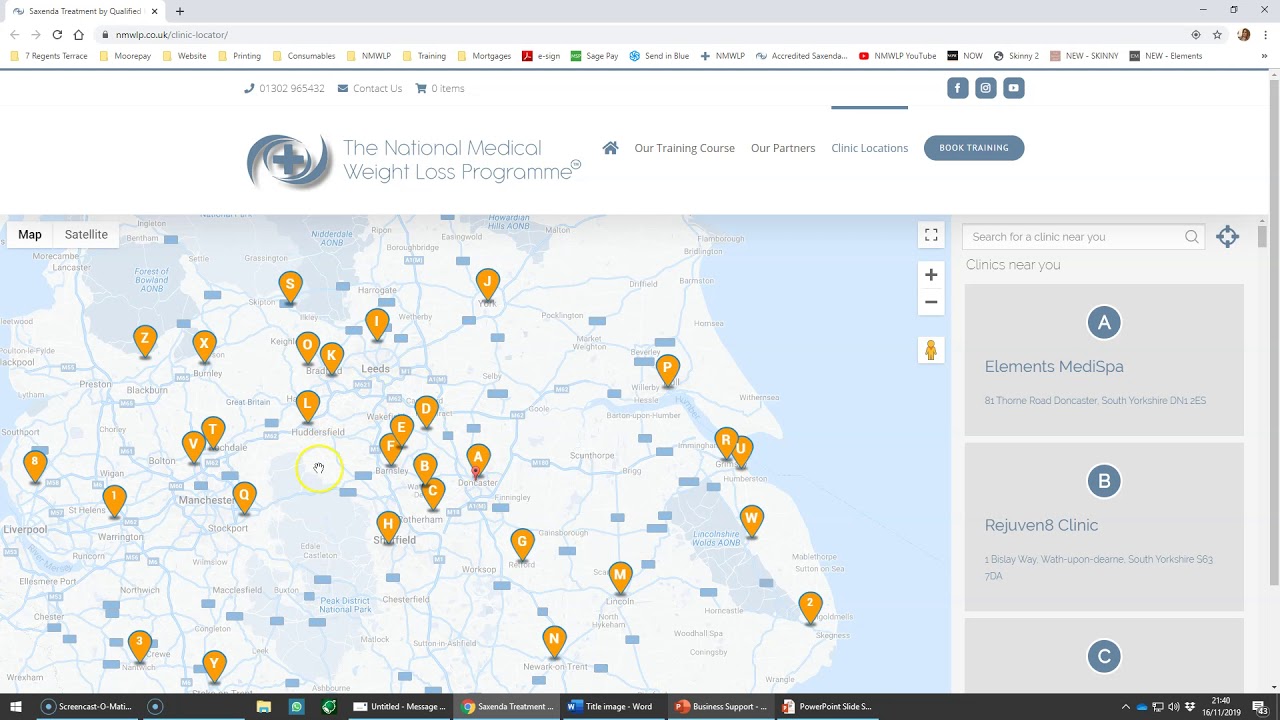
Task: Open the site's YouTube icon
Action: tap(1013, 88)
